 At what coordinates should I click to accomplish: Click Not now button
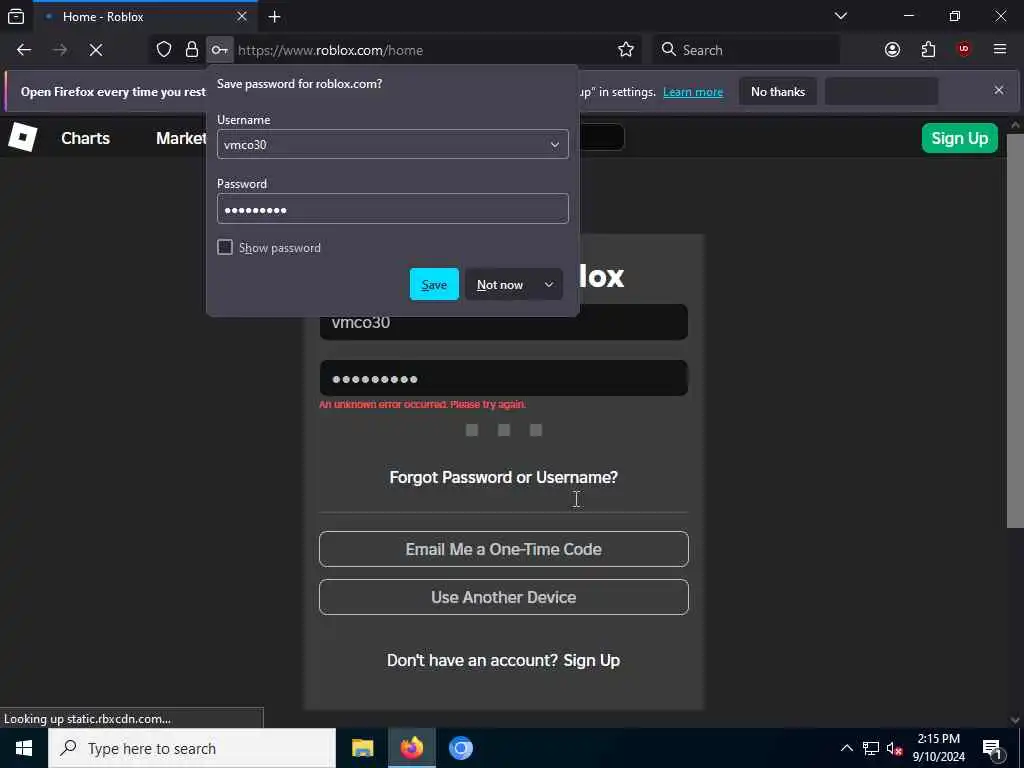coord(500,284)
